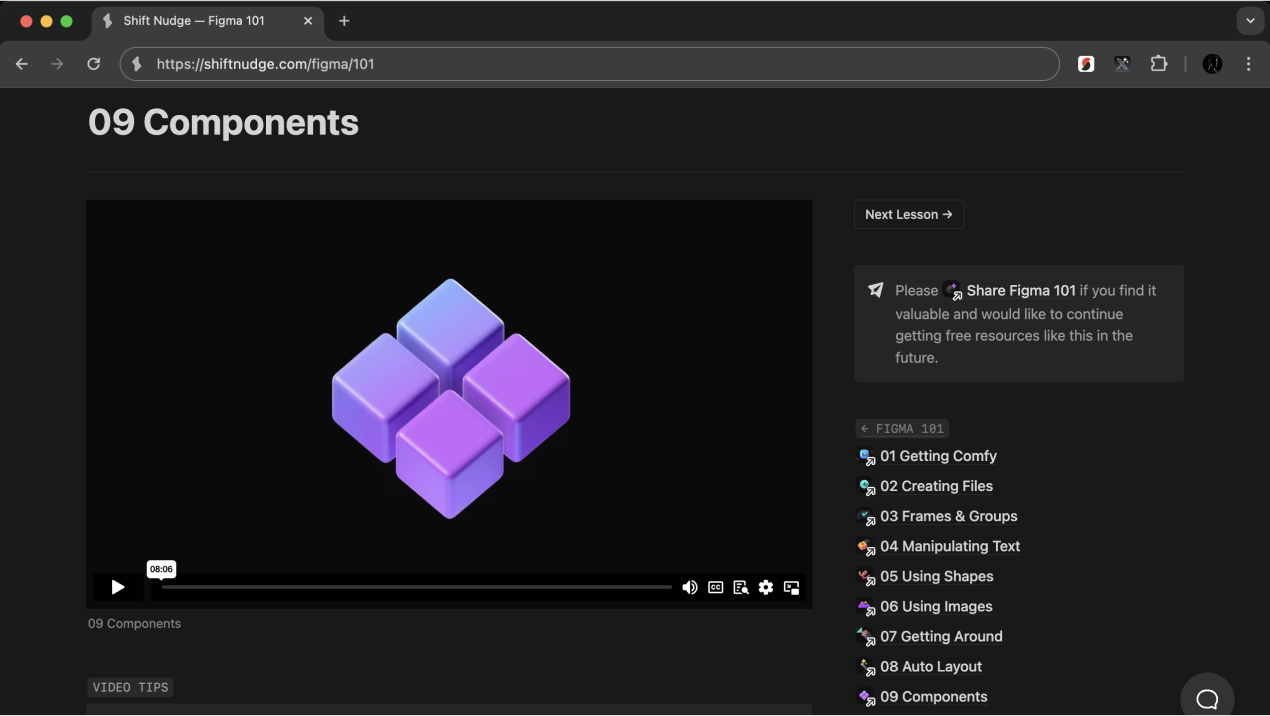
Task: Click the browser forward arrow
Action: coord(57,64)
